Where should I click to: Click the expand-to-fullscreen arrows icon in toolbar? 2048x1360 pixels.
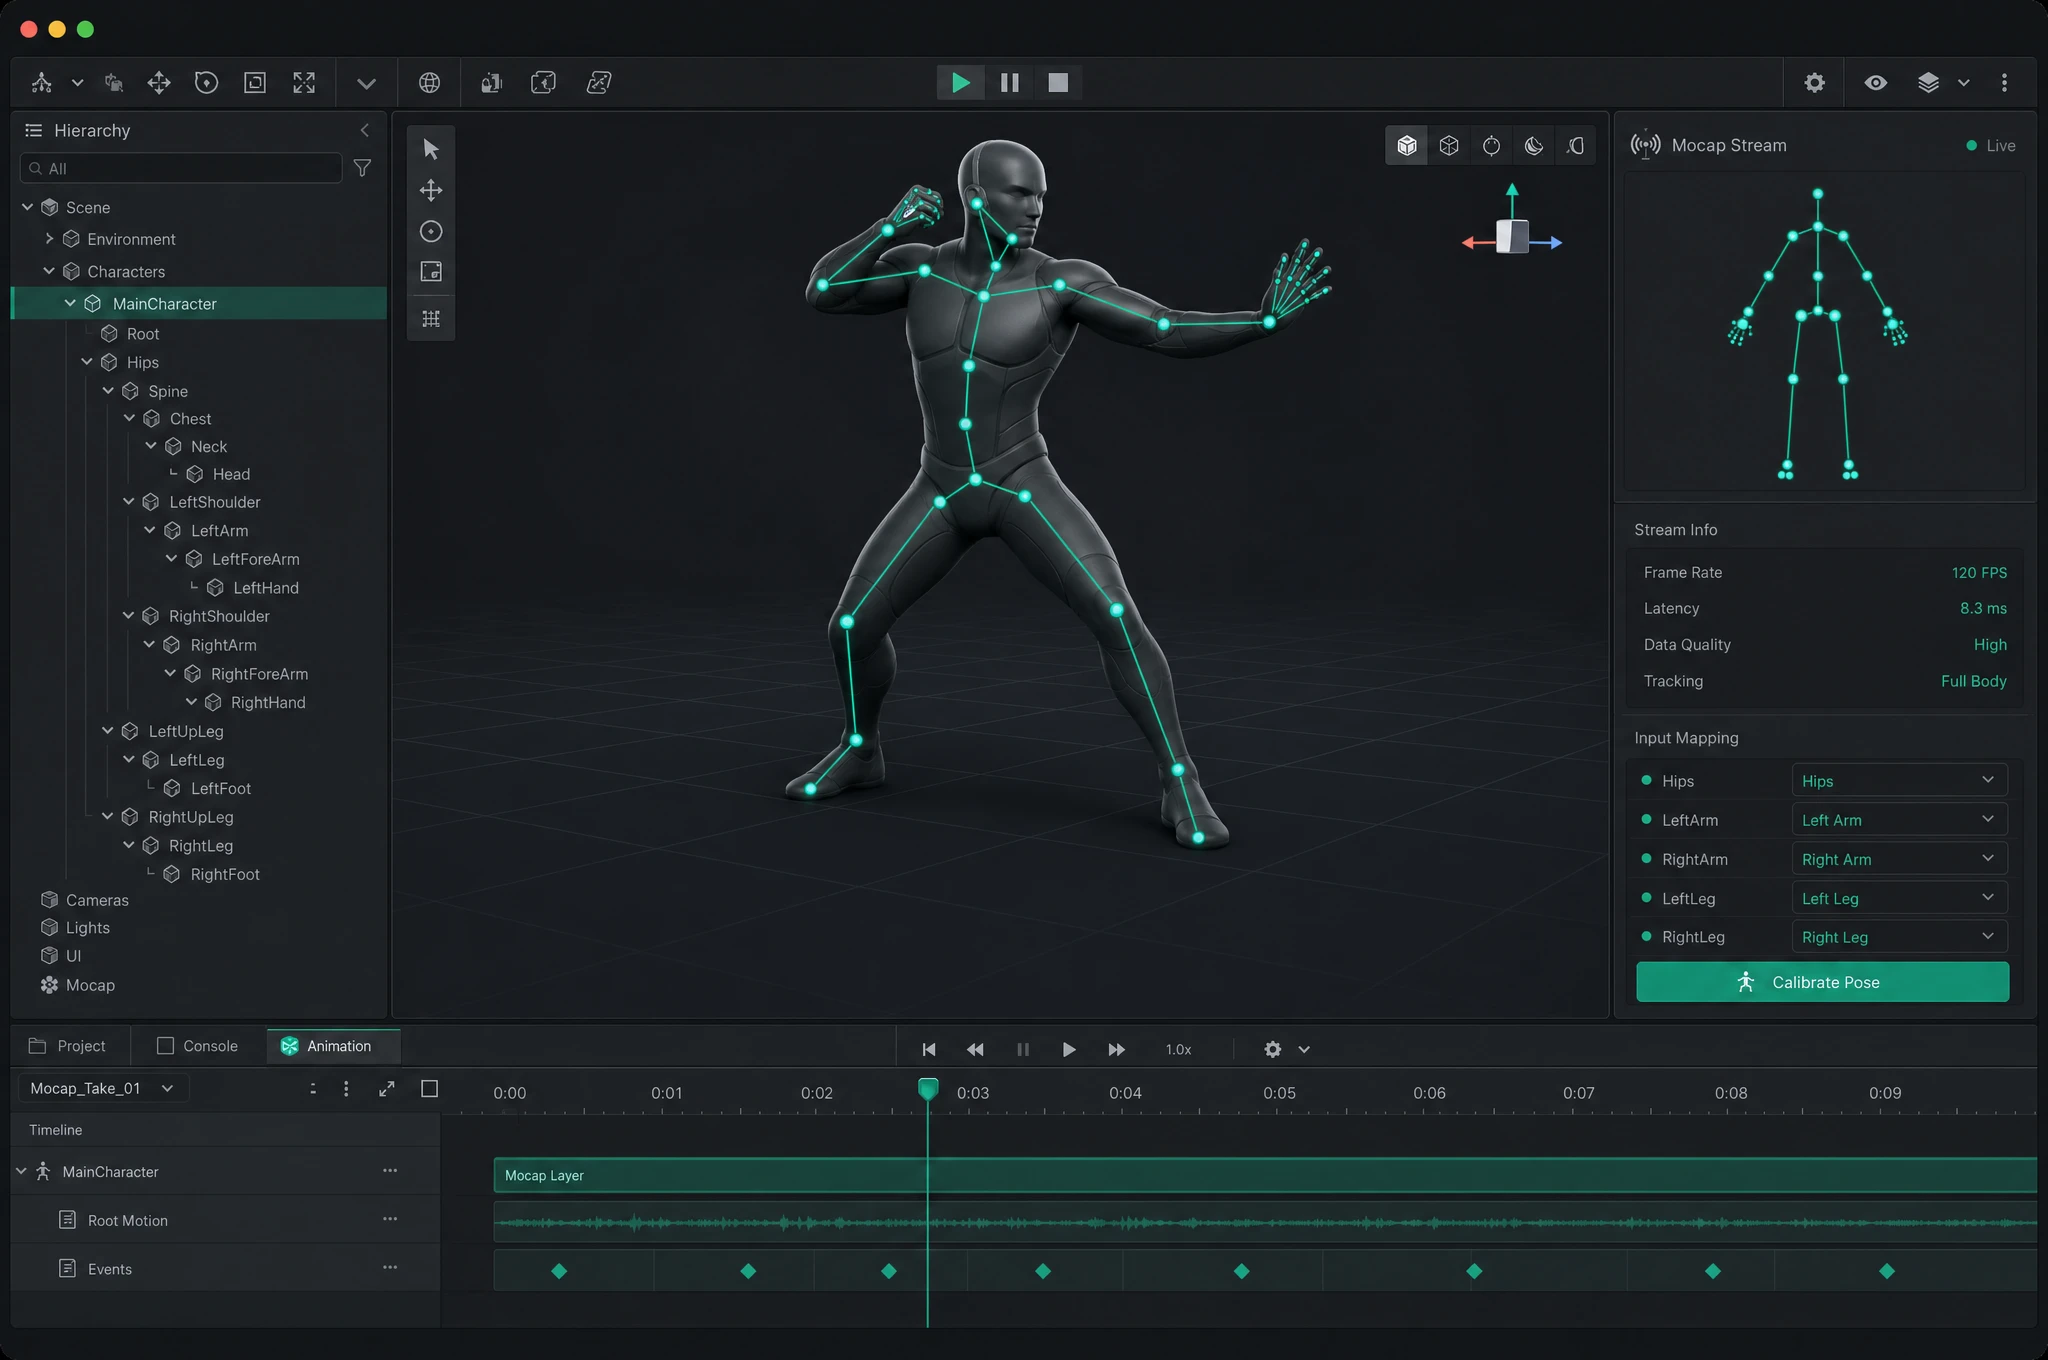(x=304, y=83)
